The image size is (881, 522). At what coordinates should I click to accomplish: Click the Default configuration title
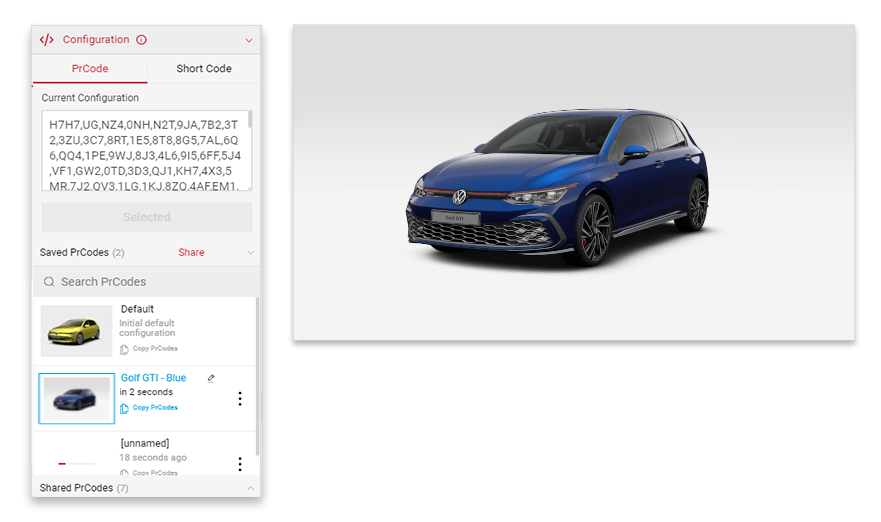(137, 309)
